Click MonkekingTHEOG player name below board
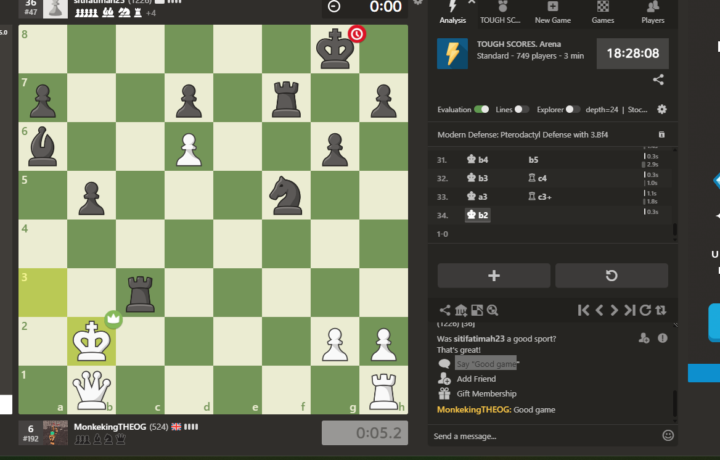The image size is (720, 460). click(x=110, y=426)
